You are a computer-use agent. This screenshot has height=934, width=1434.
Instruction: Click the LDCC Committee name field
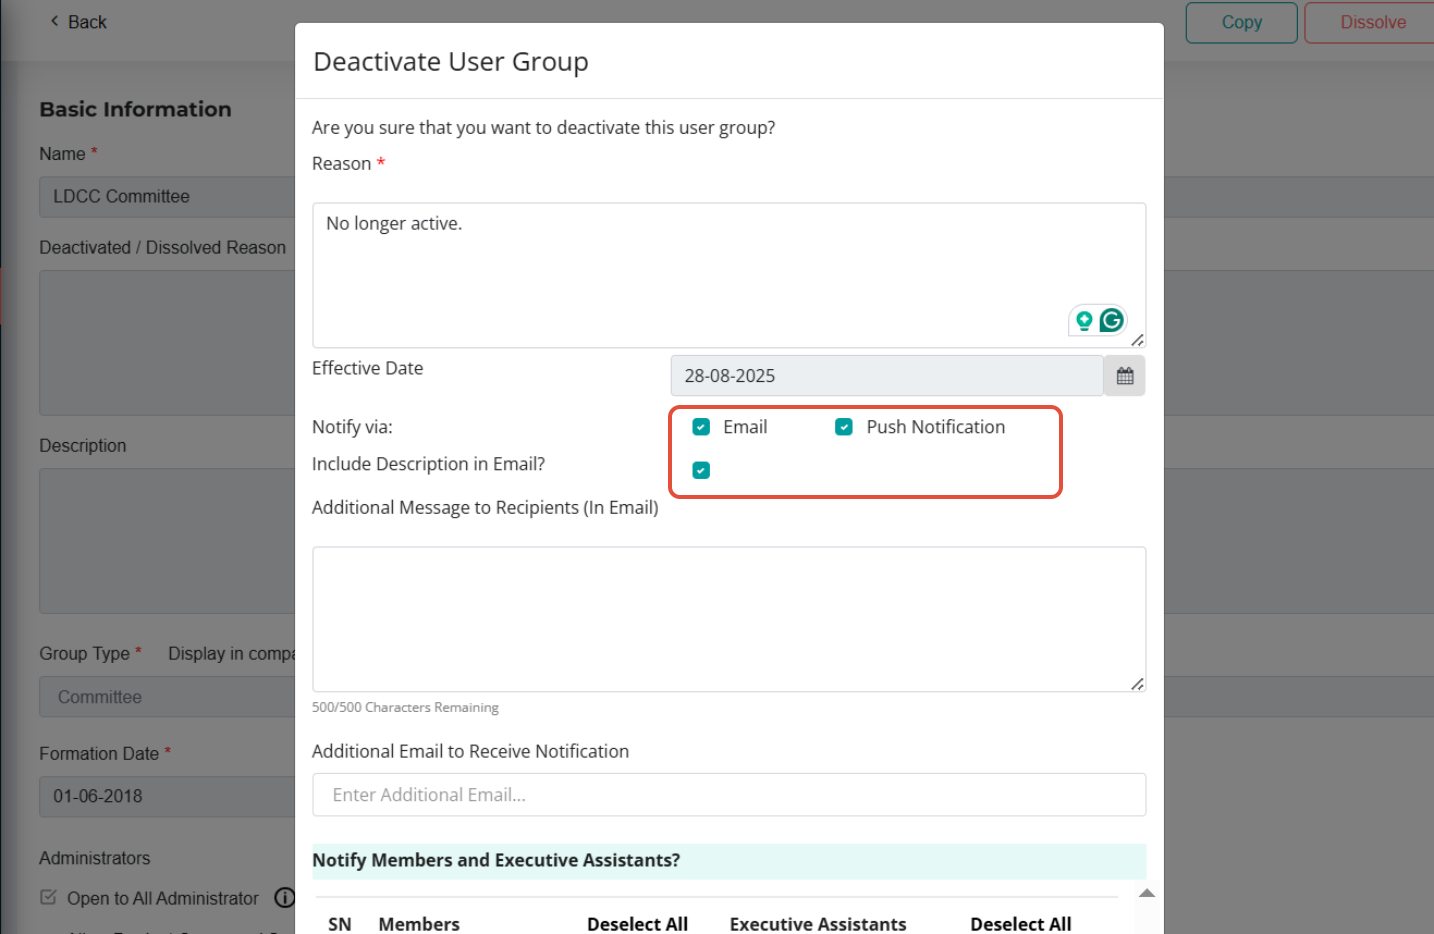pos(167,197)
